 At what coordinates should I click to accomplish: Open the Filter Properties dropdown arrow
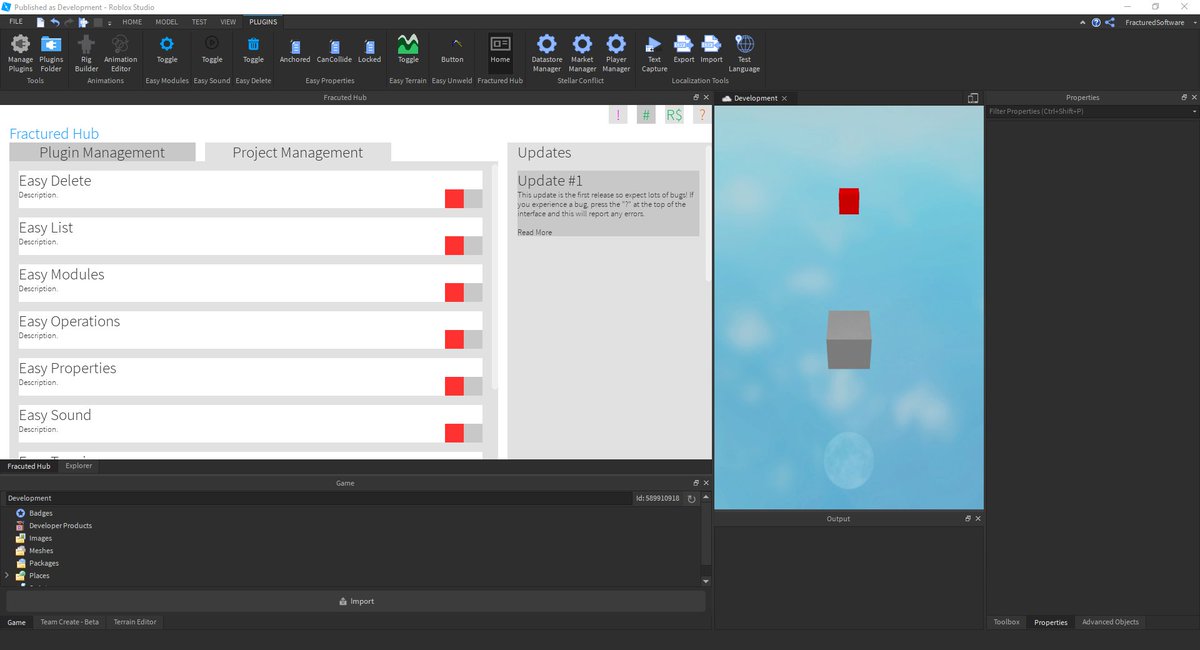[x=1193, y=111]
